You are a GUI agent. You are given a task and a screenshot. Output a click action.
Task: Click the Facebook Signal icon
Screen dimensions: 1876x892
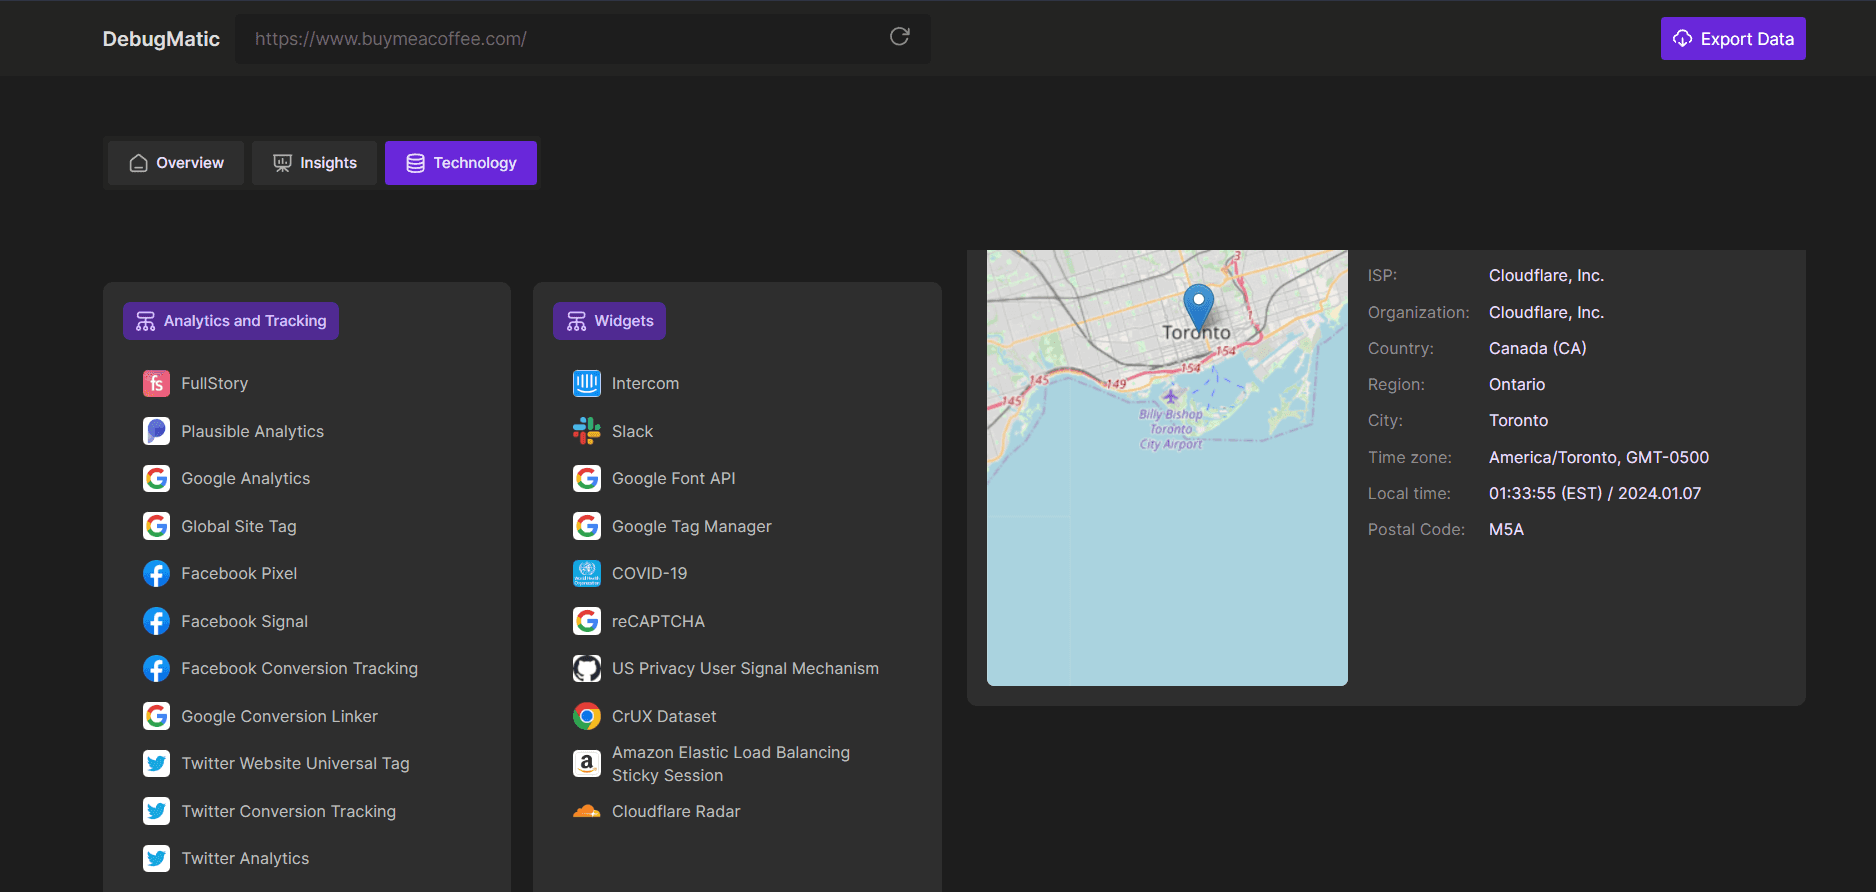(x=156, y=621)
